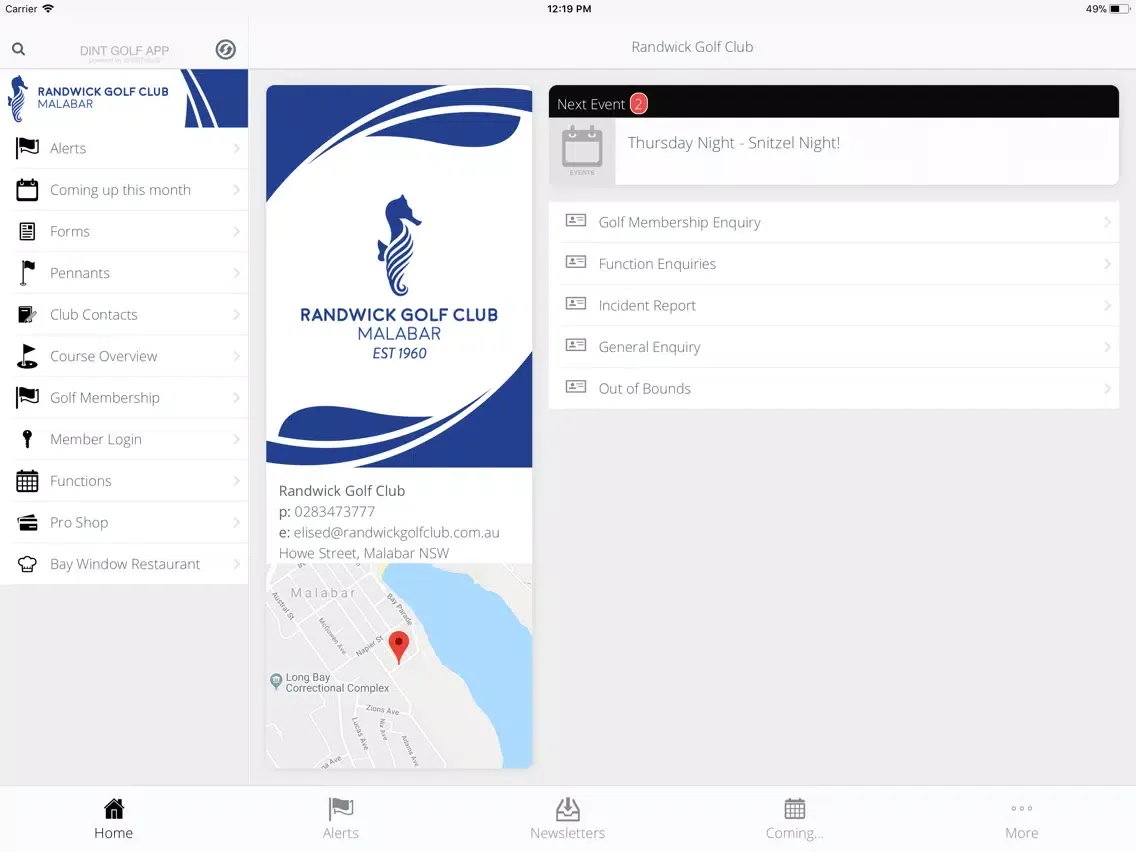
Task: Tap the red location pin on map
Action: [x=398, y=646]
